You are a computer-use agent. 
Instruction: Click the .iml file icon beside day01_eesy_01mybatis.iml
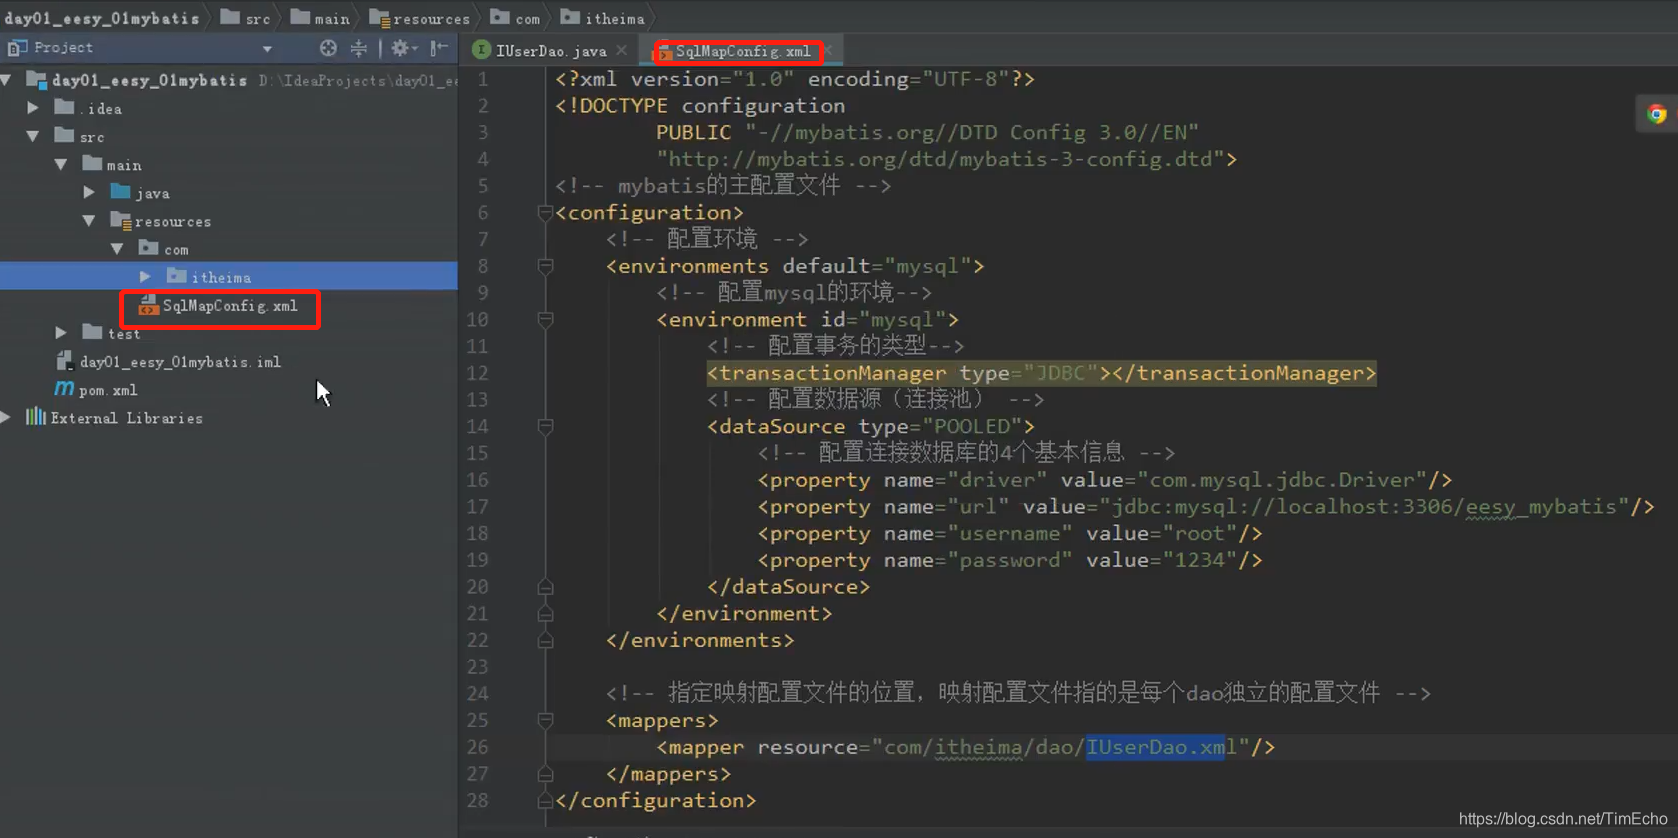pos(64,361)
